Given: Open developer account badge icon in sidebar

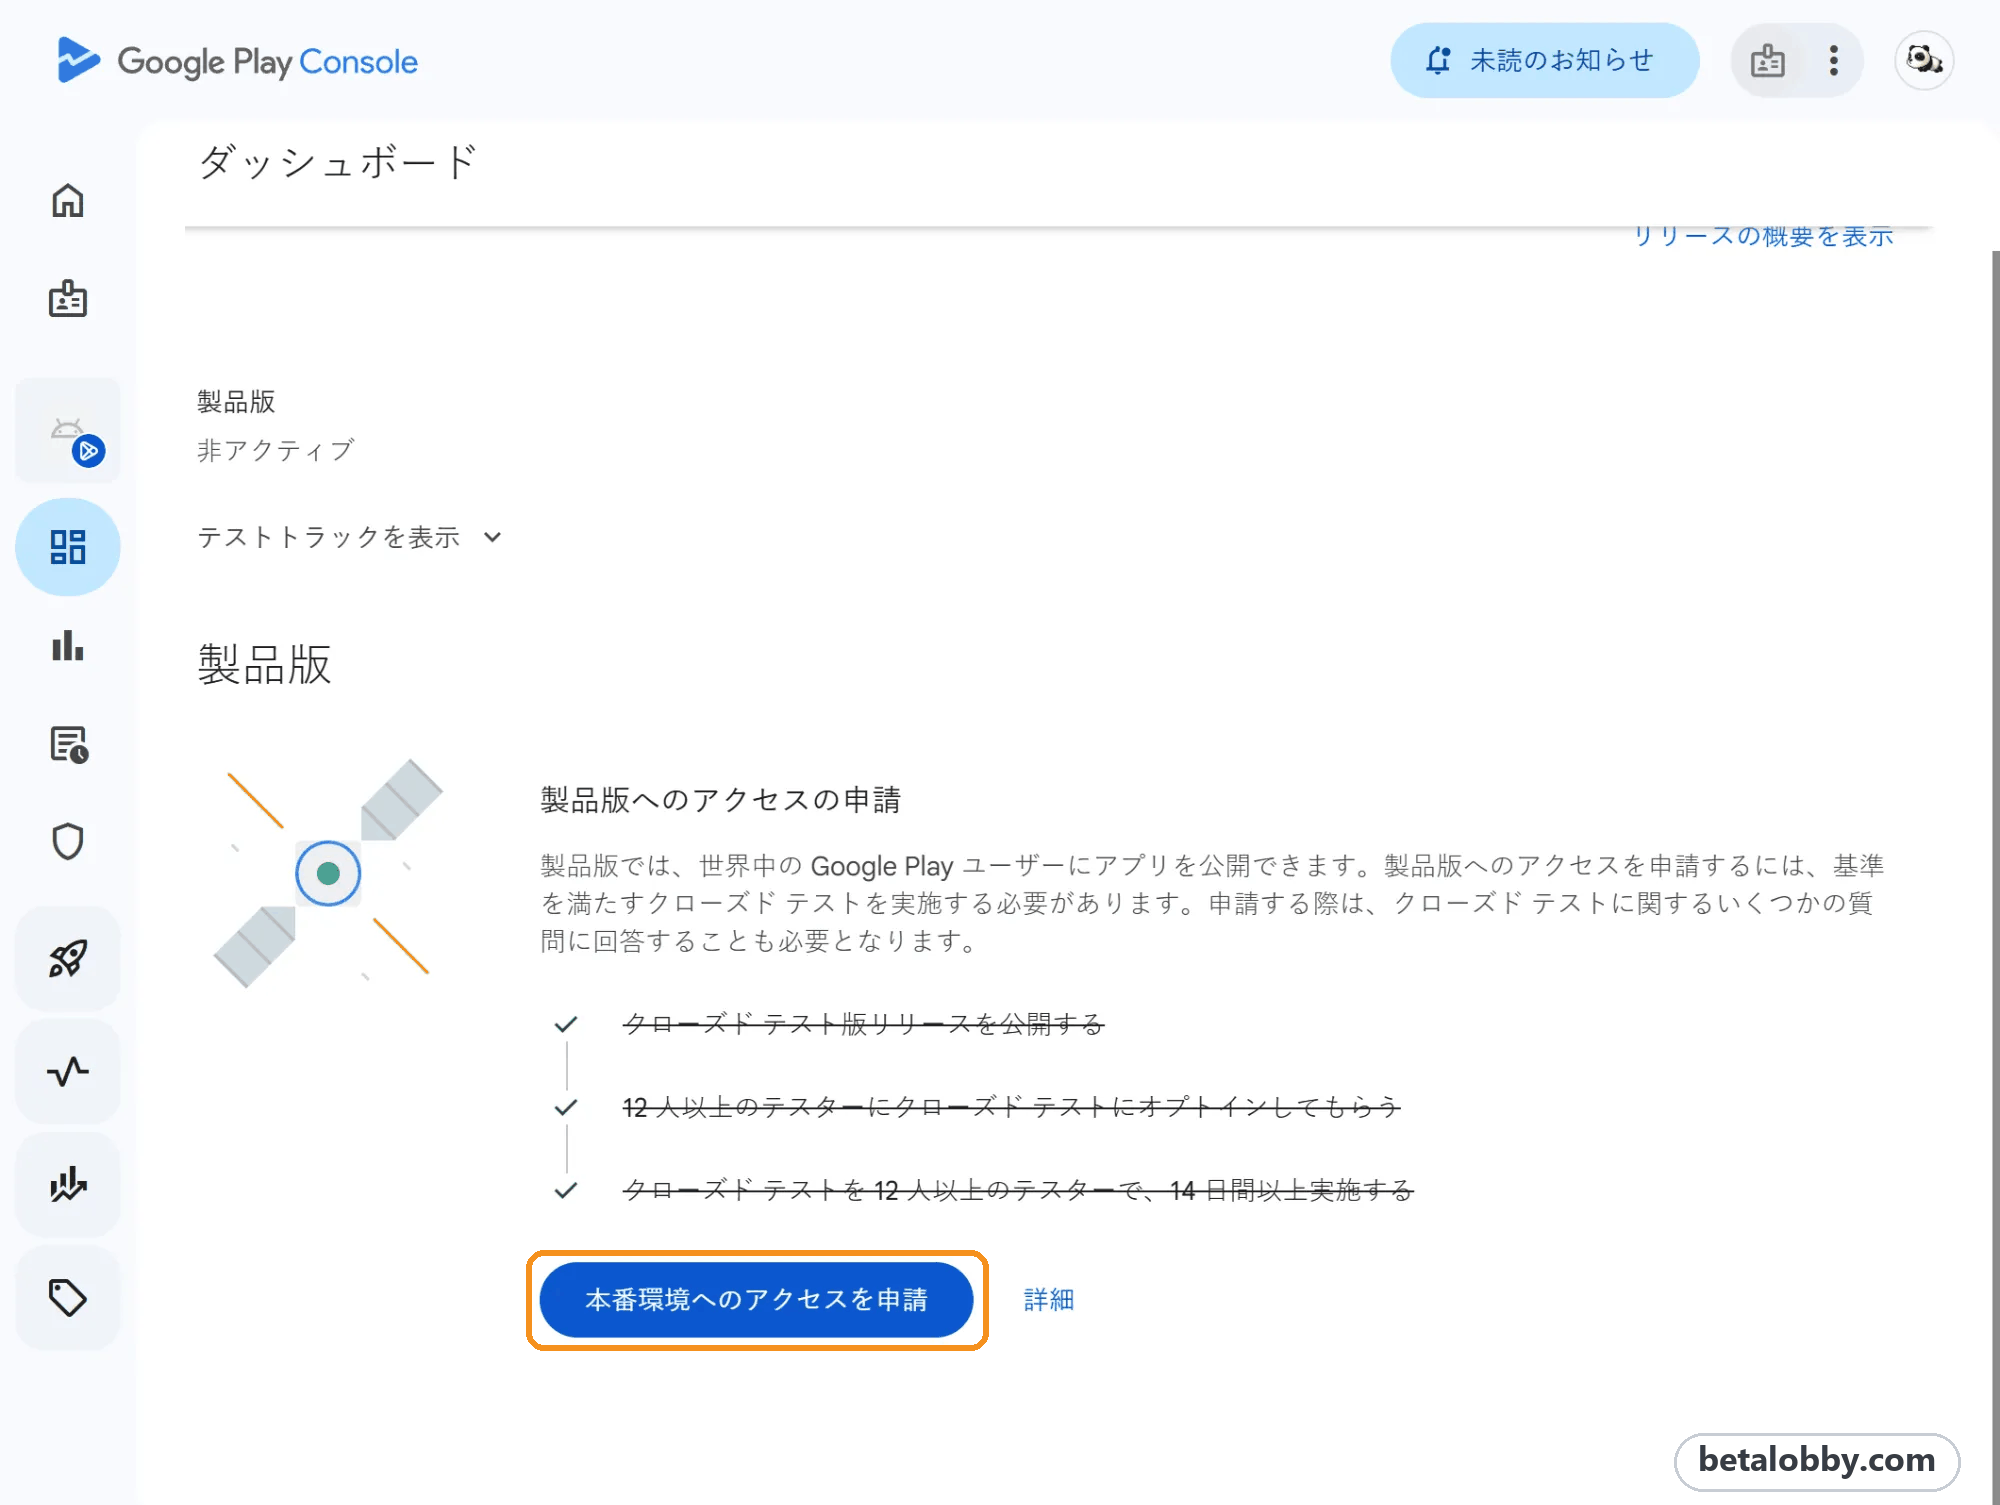Looking at the screenshot, I should tap(68, 299).
